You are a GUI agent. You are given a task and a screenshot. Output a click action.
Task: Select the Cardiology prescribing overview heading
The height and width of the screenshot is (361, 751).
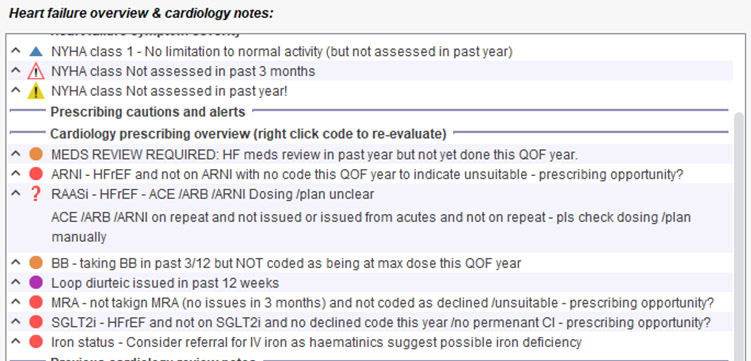click(x=249, y=134)
